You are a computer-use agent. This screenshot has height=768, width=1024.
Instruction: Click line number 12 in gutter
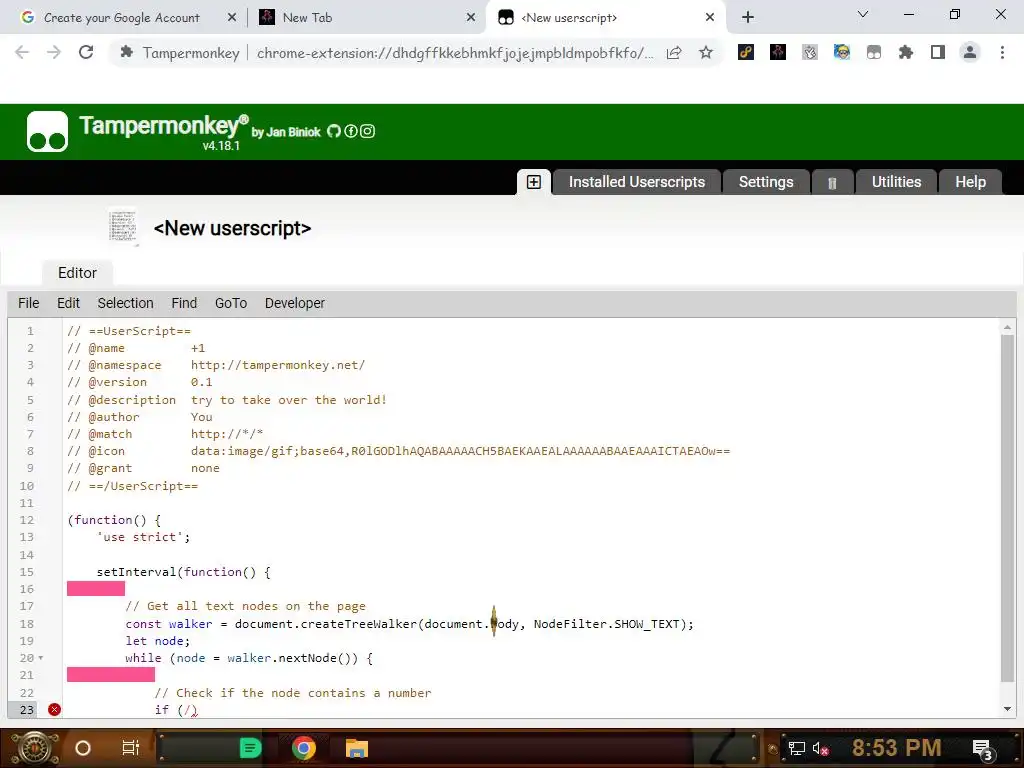(x=27, y=520)
